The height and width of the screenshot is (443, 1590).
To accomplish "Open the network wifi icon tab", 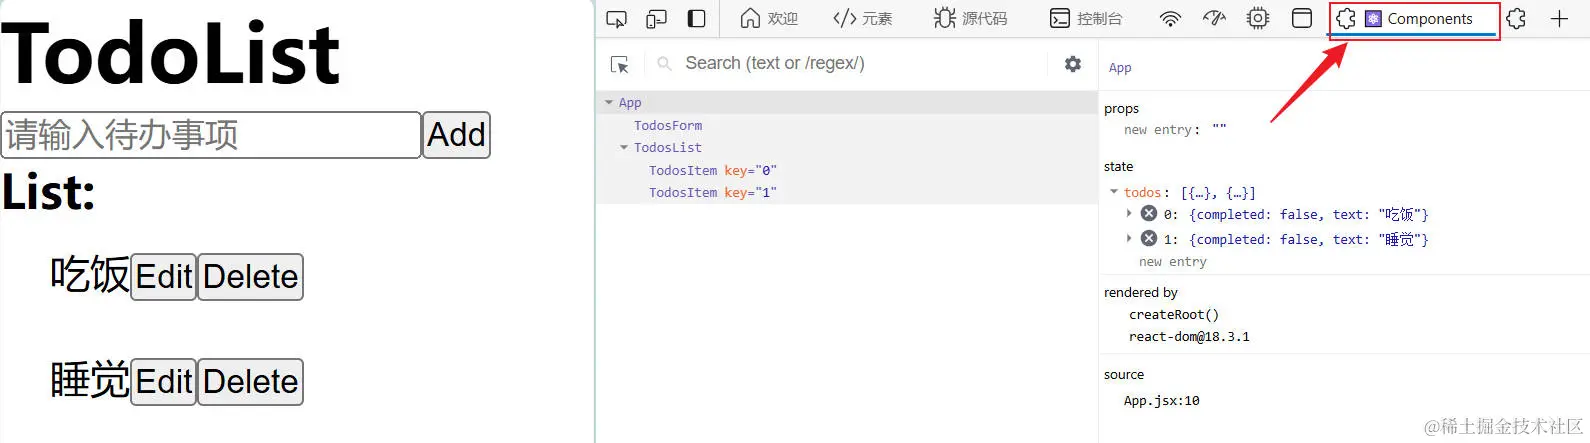I will tap(1170, 19).
